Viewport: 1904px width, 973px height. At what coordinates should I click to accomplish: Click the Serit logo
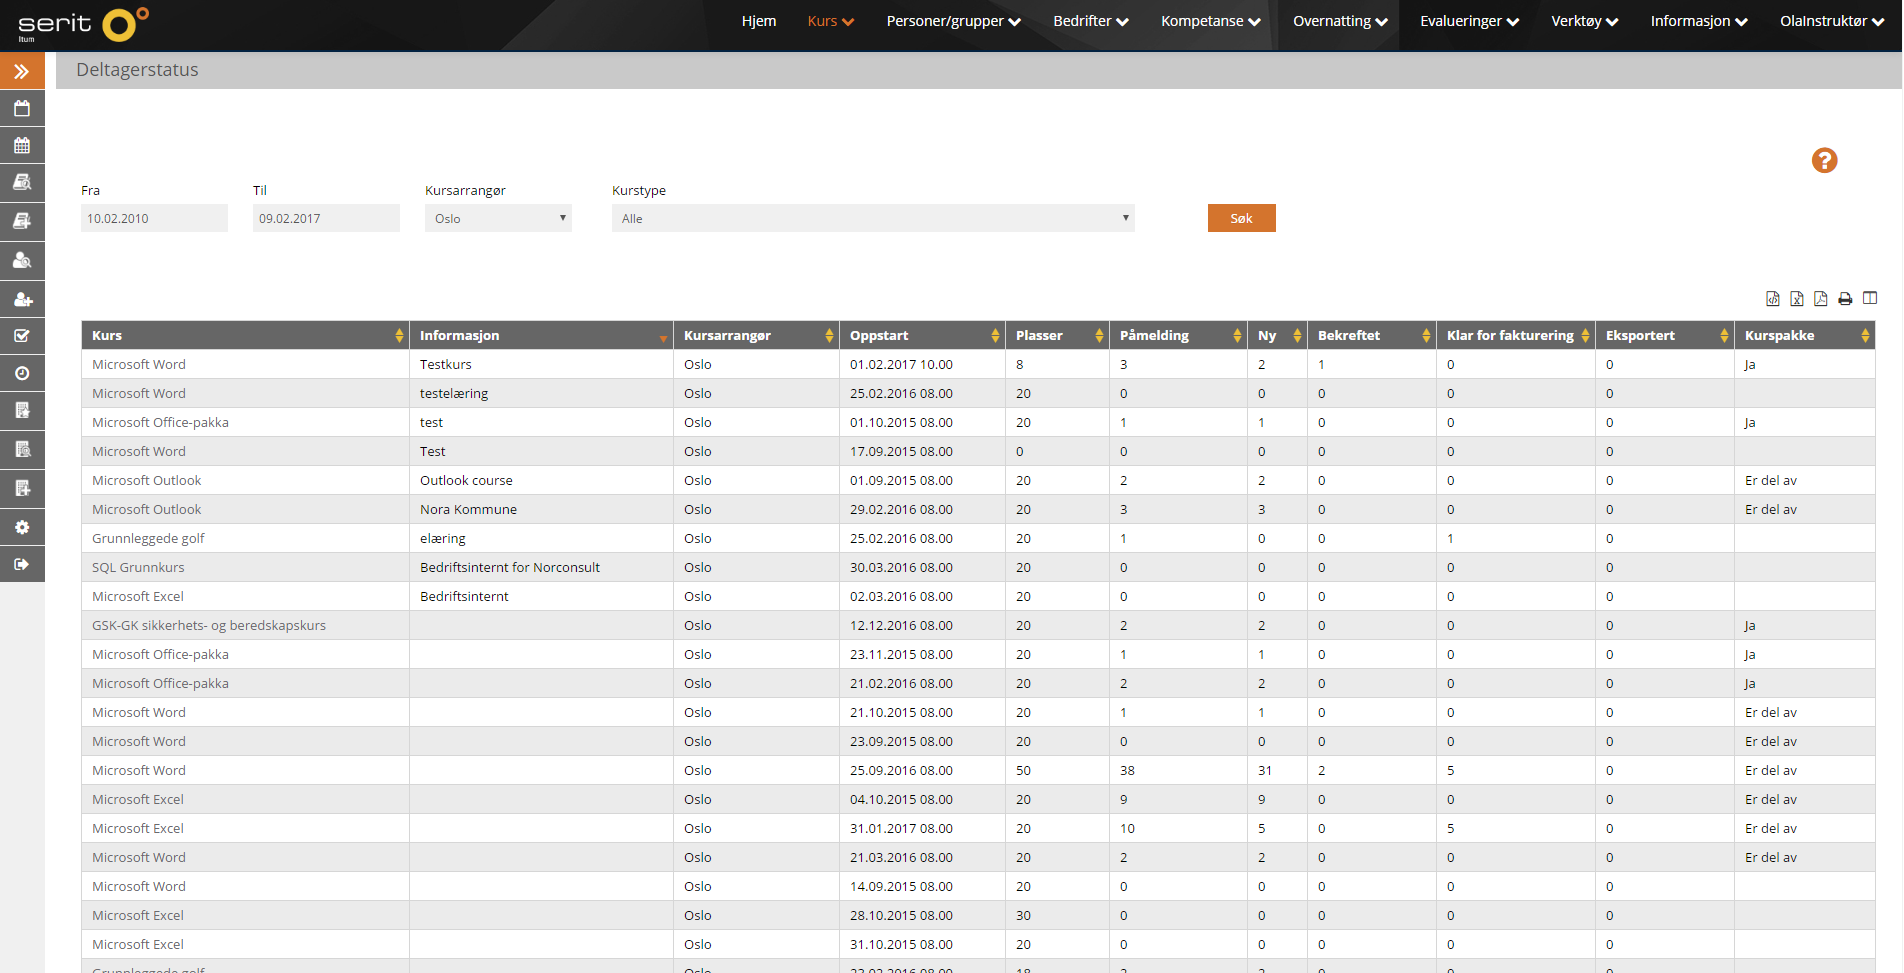[83, 24]
